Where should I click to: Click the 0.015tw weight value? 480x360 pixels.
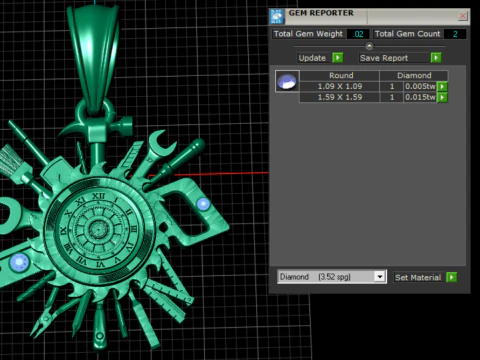coord(420,97)
